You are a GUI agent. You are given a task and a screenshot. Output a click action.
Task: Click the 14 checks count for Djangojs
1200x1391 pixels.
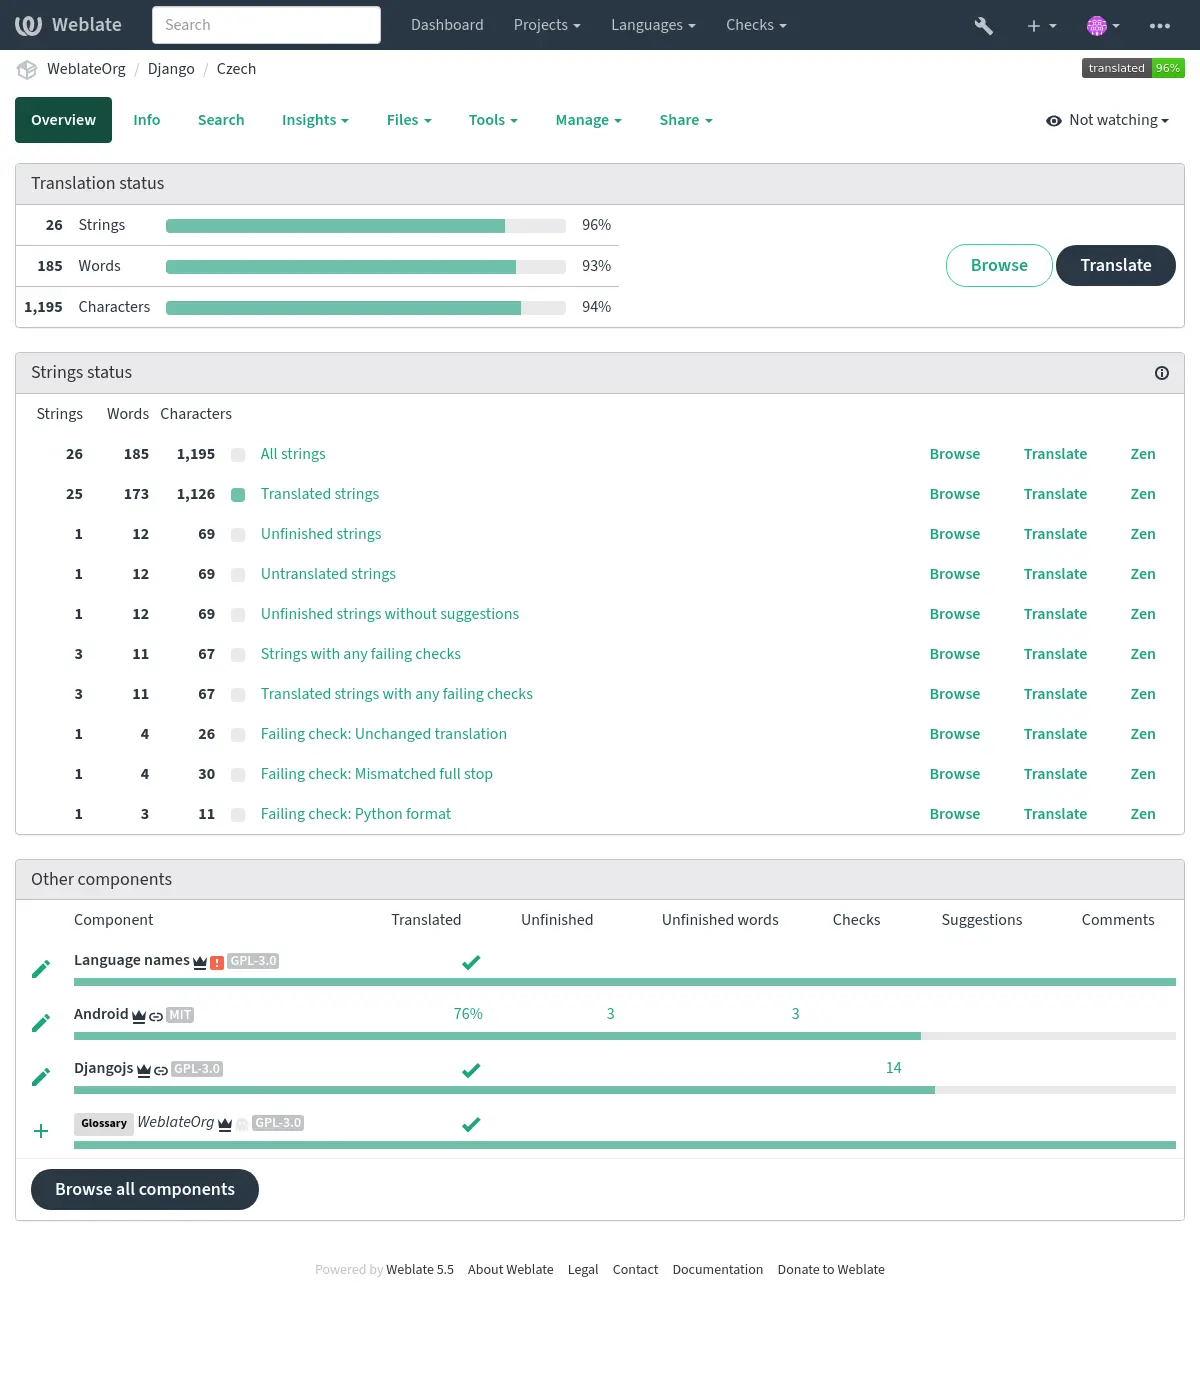[893, 1068]
